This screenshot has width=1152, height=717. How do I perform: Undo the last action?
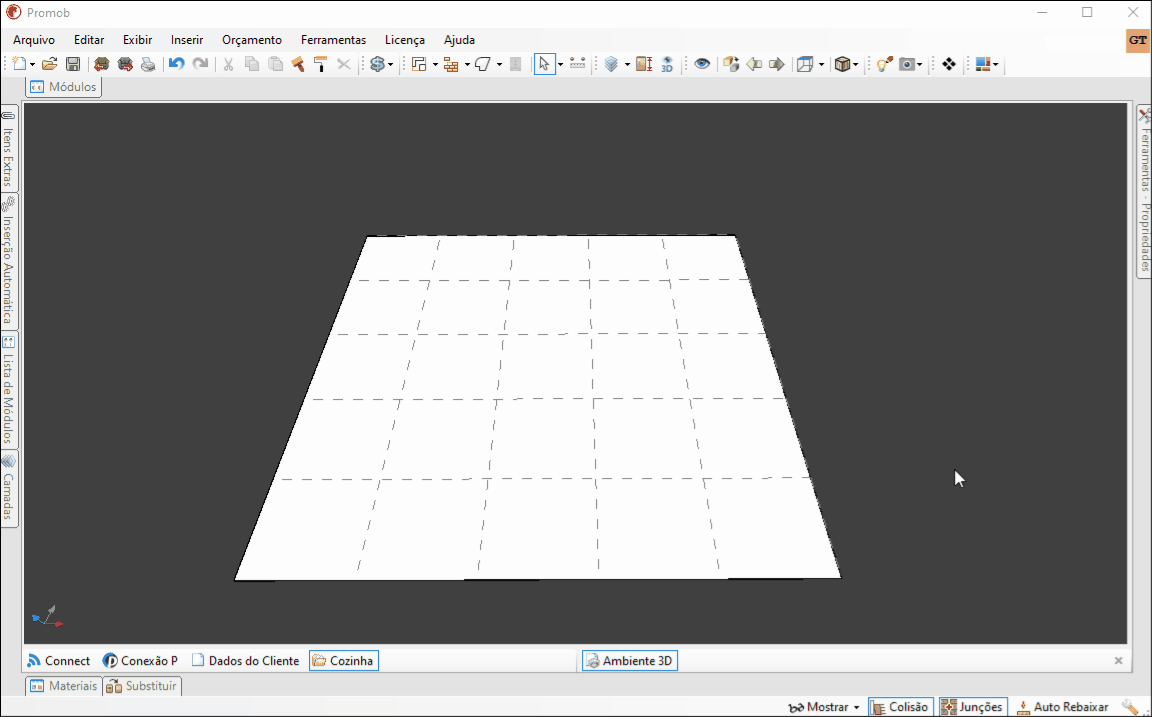coord(176,64)
